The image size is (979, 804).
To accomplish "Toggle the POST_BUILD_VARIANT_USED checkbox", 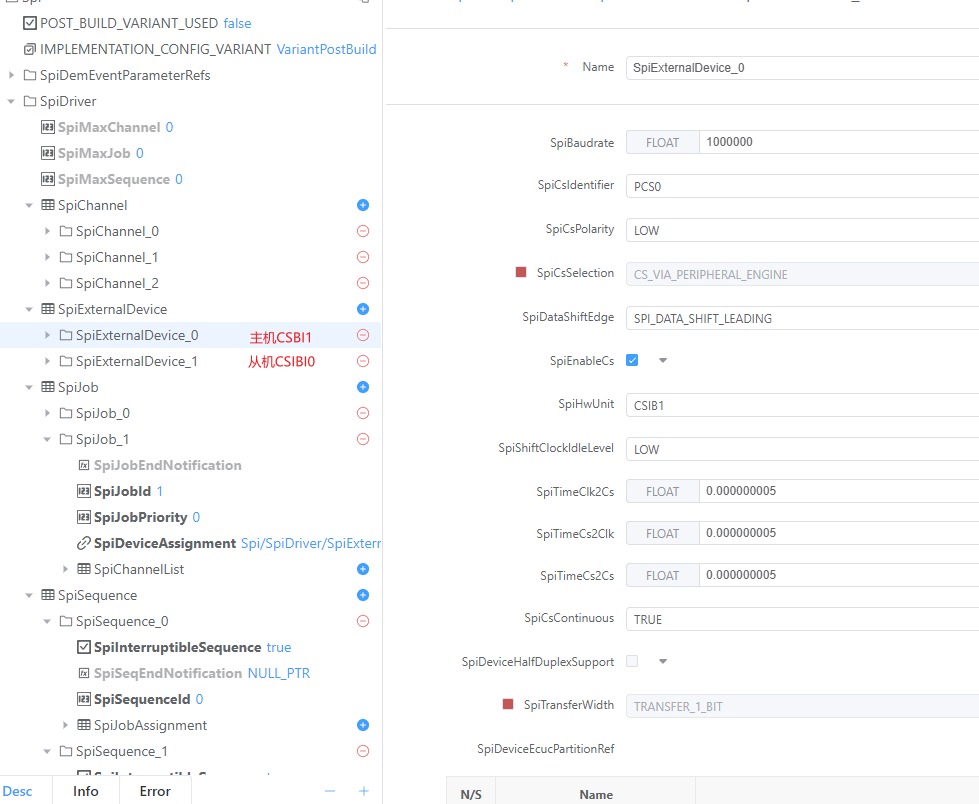I will 29,23.
